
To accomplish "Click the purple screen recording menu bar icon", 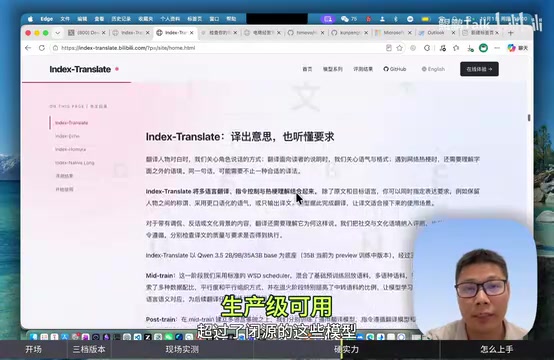I will (x=328, y=19).
